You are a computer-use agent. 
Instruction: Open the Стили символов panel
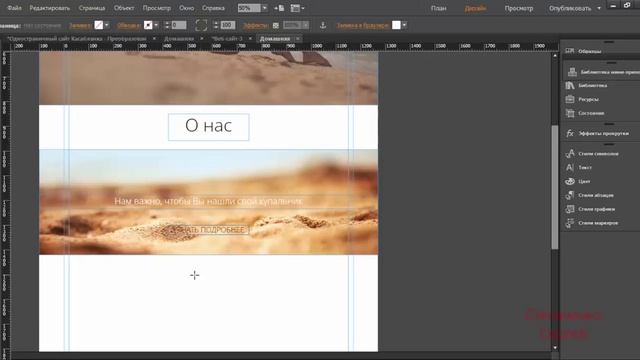pos(592,154)
